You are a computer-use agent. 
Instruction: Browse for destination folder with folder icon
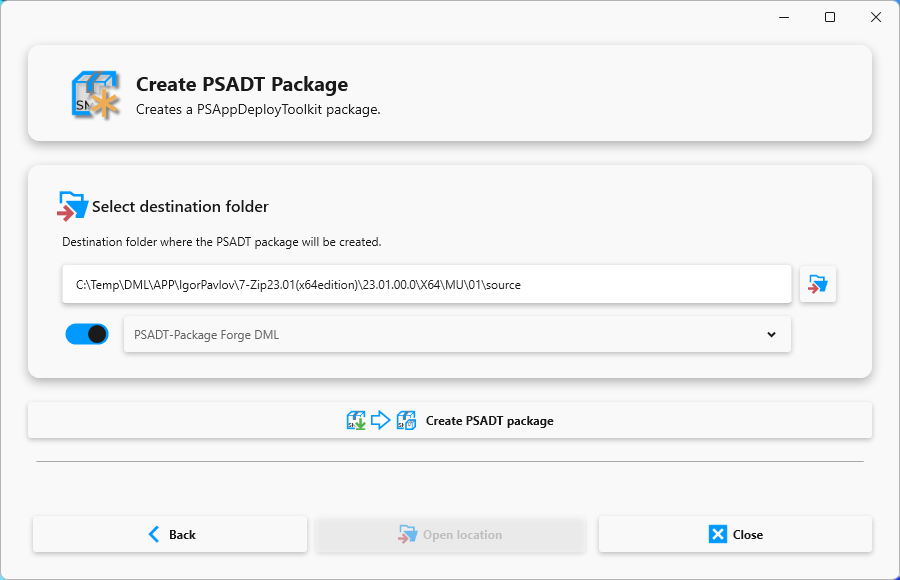pyautogui.click(x=817, y=284)
